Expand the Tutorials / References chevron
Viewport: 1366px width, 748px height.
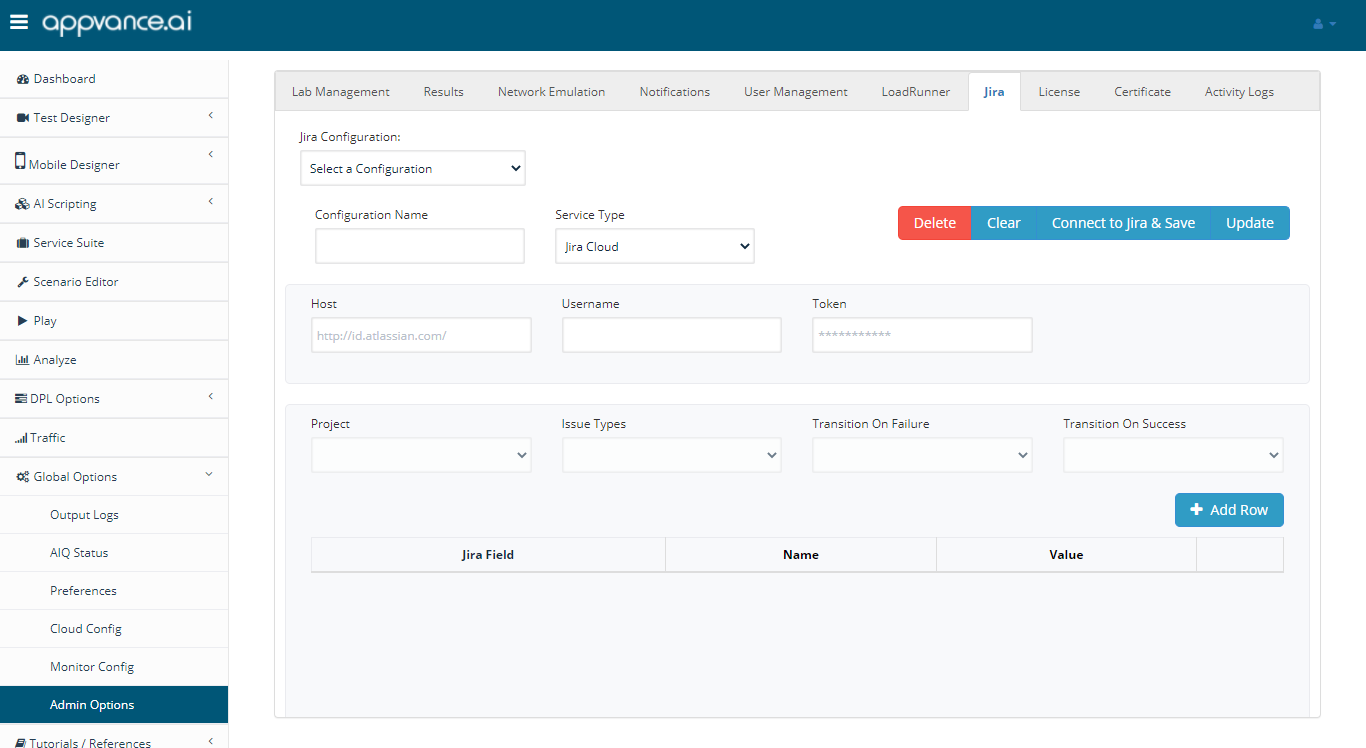click(x=210, y=741)
